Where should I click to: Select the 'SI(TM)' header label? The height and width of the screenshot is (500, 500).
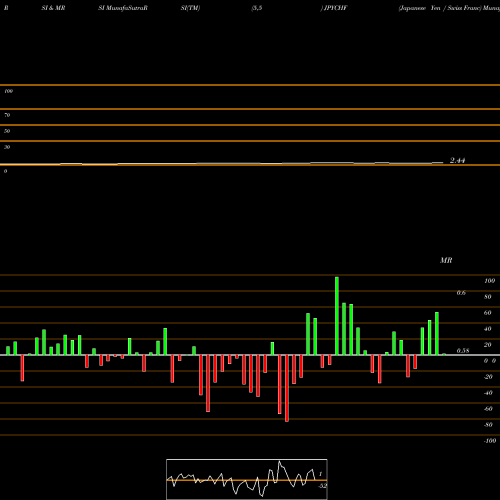click(190, 8)
